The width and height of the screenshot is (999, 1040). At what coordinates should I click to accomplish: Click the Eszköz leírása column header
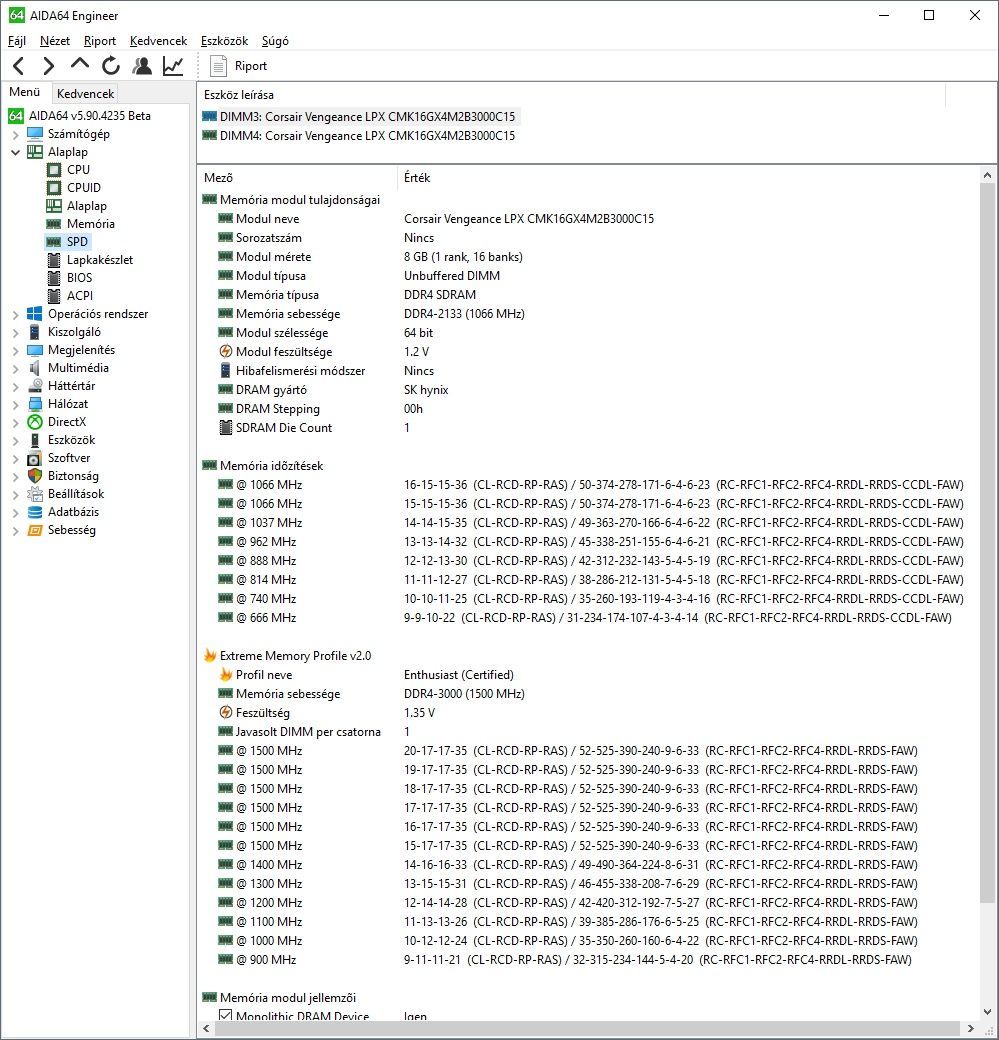[x=571, y=95]
